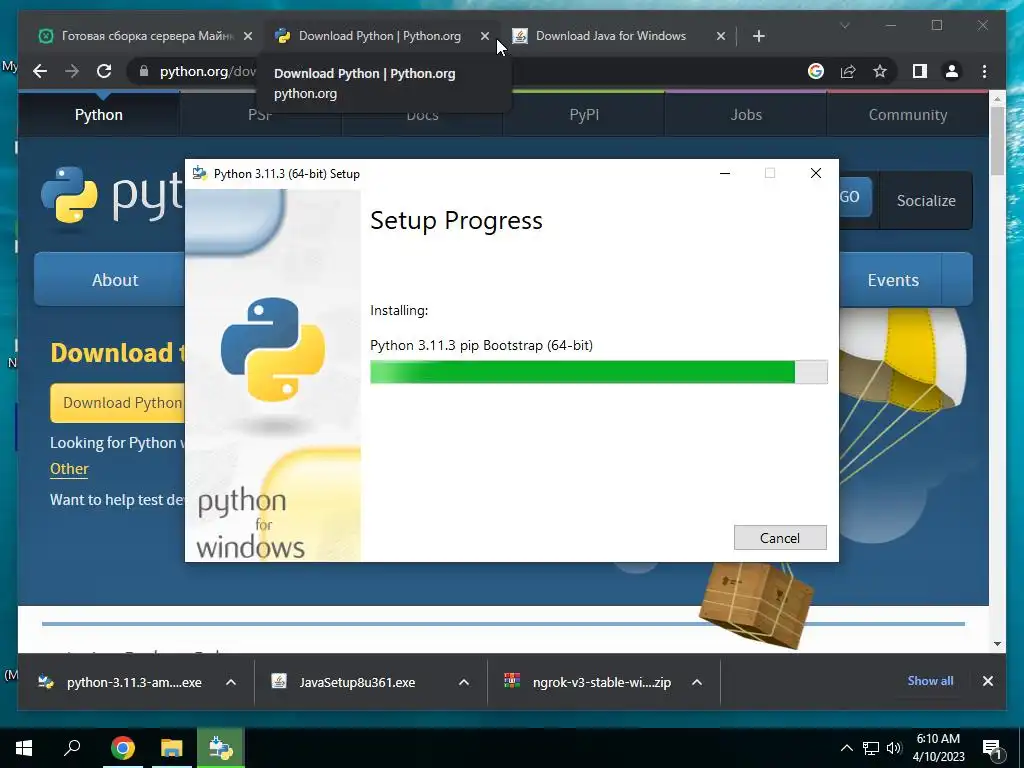Click the About menu on python.org
1024x768 pixels.
coord(115,280)
